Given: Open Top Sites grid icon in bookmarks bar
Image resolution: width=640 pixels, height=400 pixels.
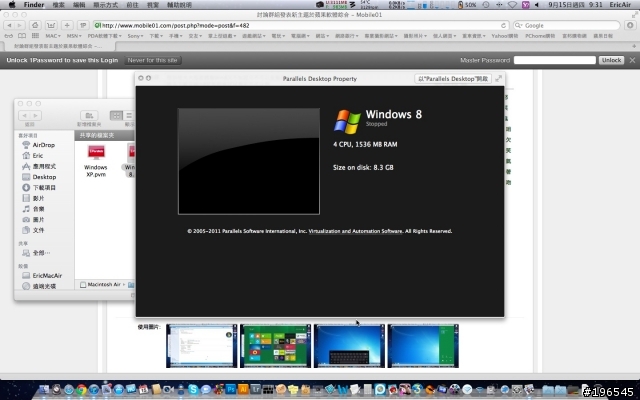Looking at the screenshot, I should [x=36, y=36].
